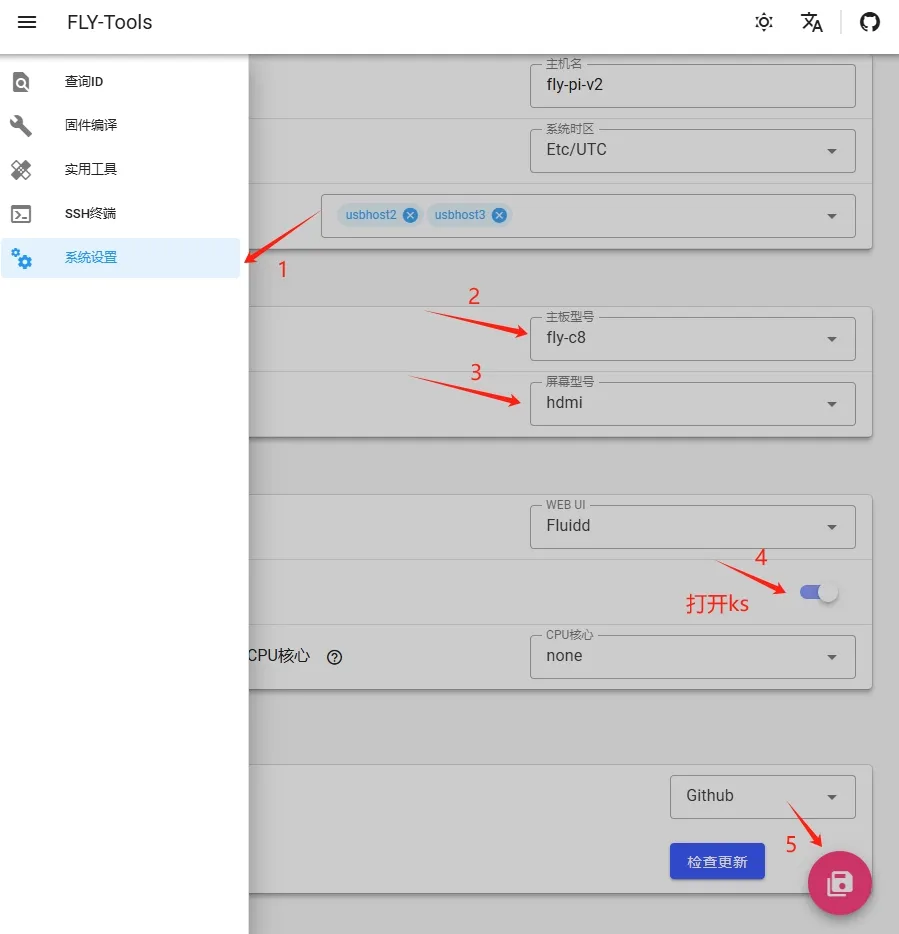Viewport: 899px width, 934px height.
Task: Click the red floating save button
Action: 840,883
